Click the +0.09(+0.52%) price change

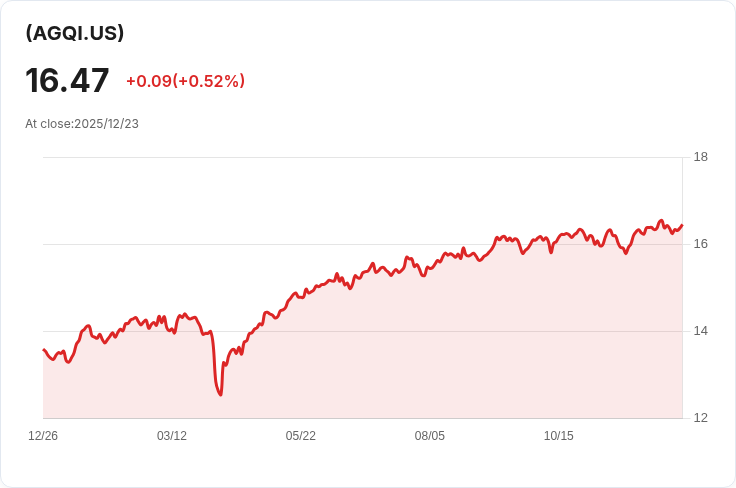pos(185,81)
